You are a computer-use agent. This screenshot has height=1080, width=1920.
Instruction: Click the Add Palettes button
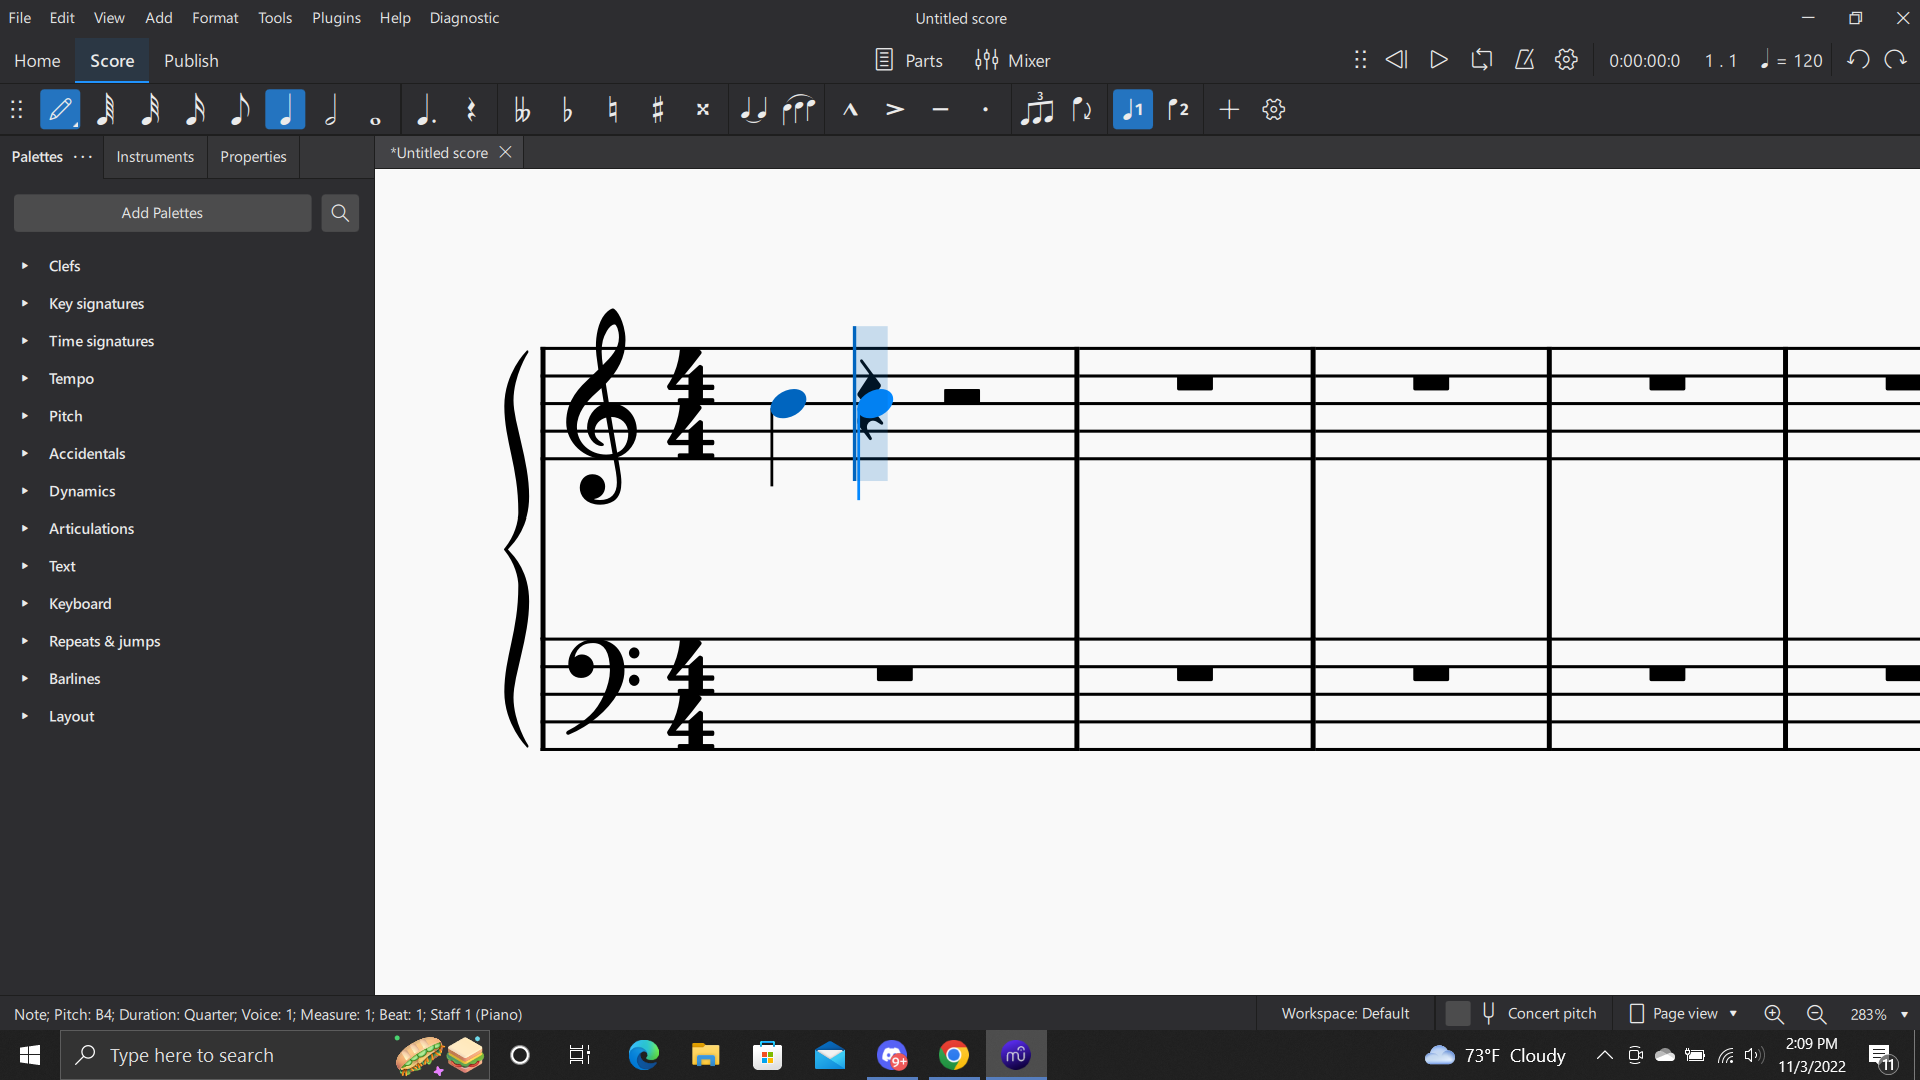pyautogui.click(x=162, y=212)
